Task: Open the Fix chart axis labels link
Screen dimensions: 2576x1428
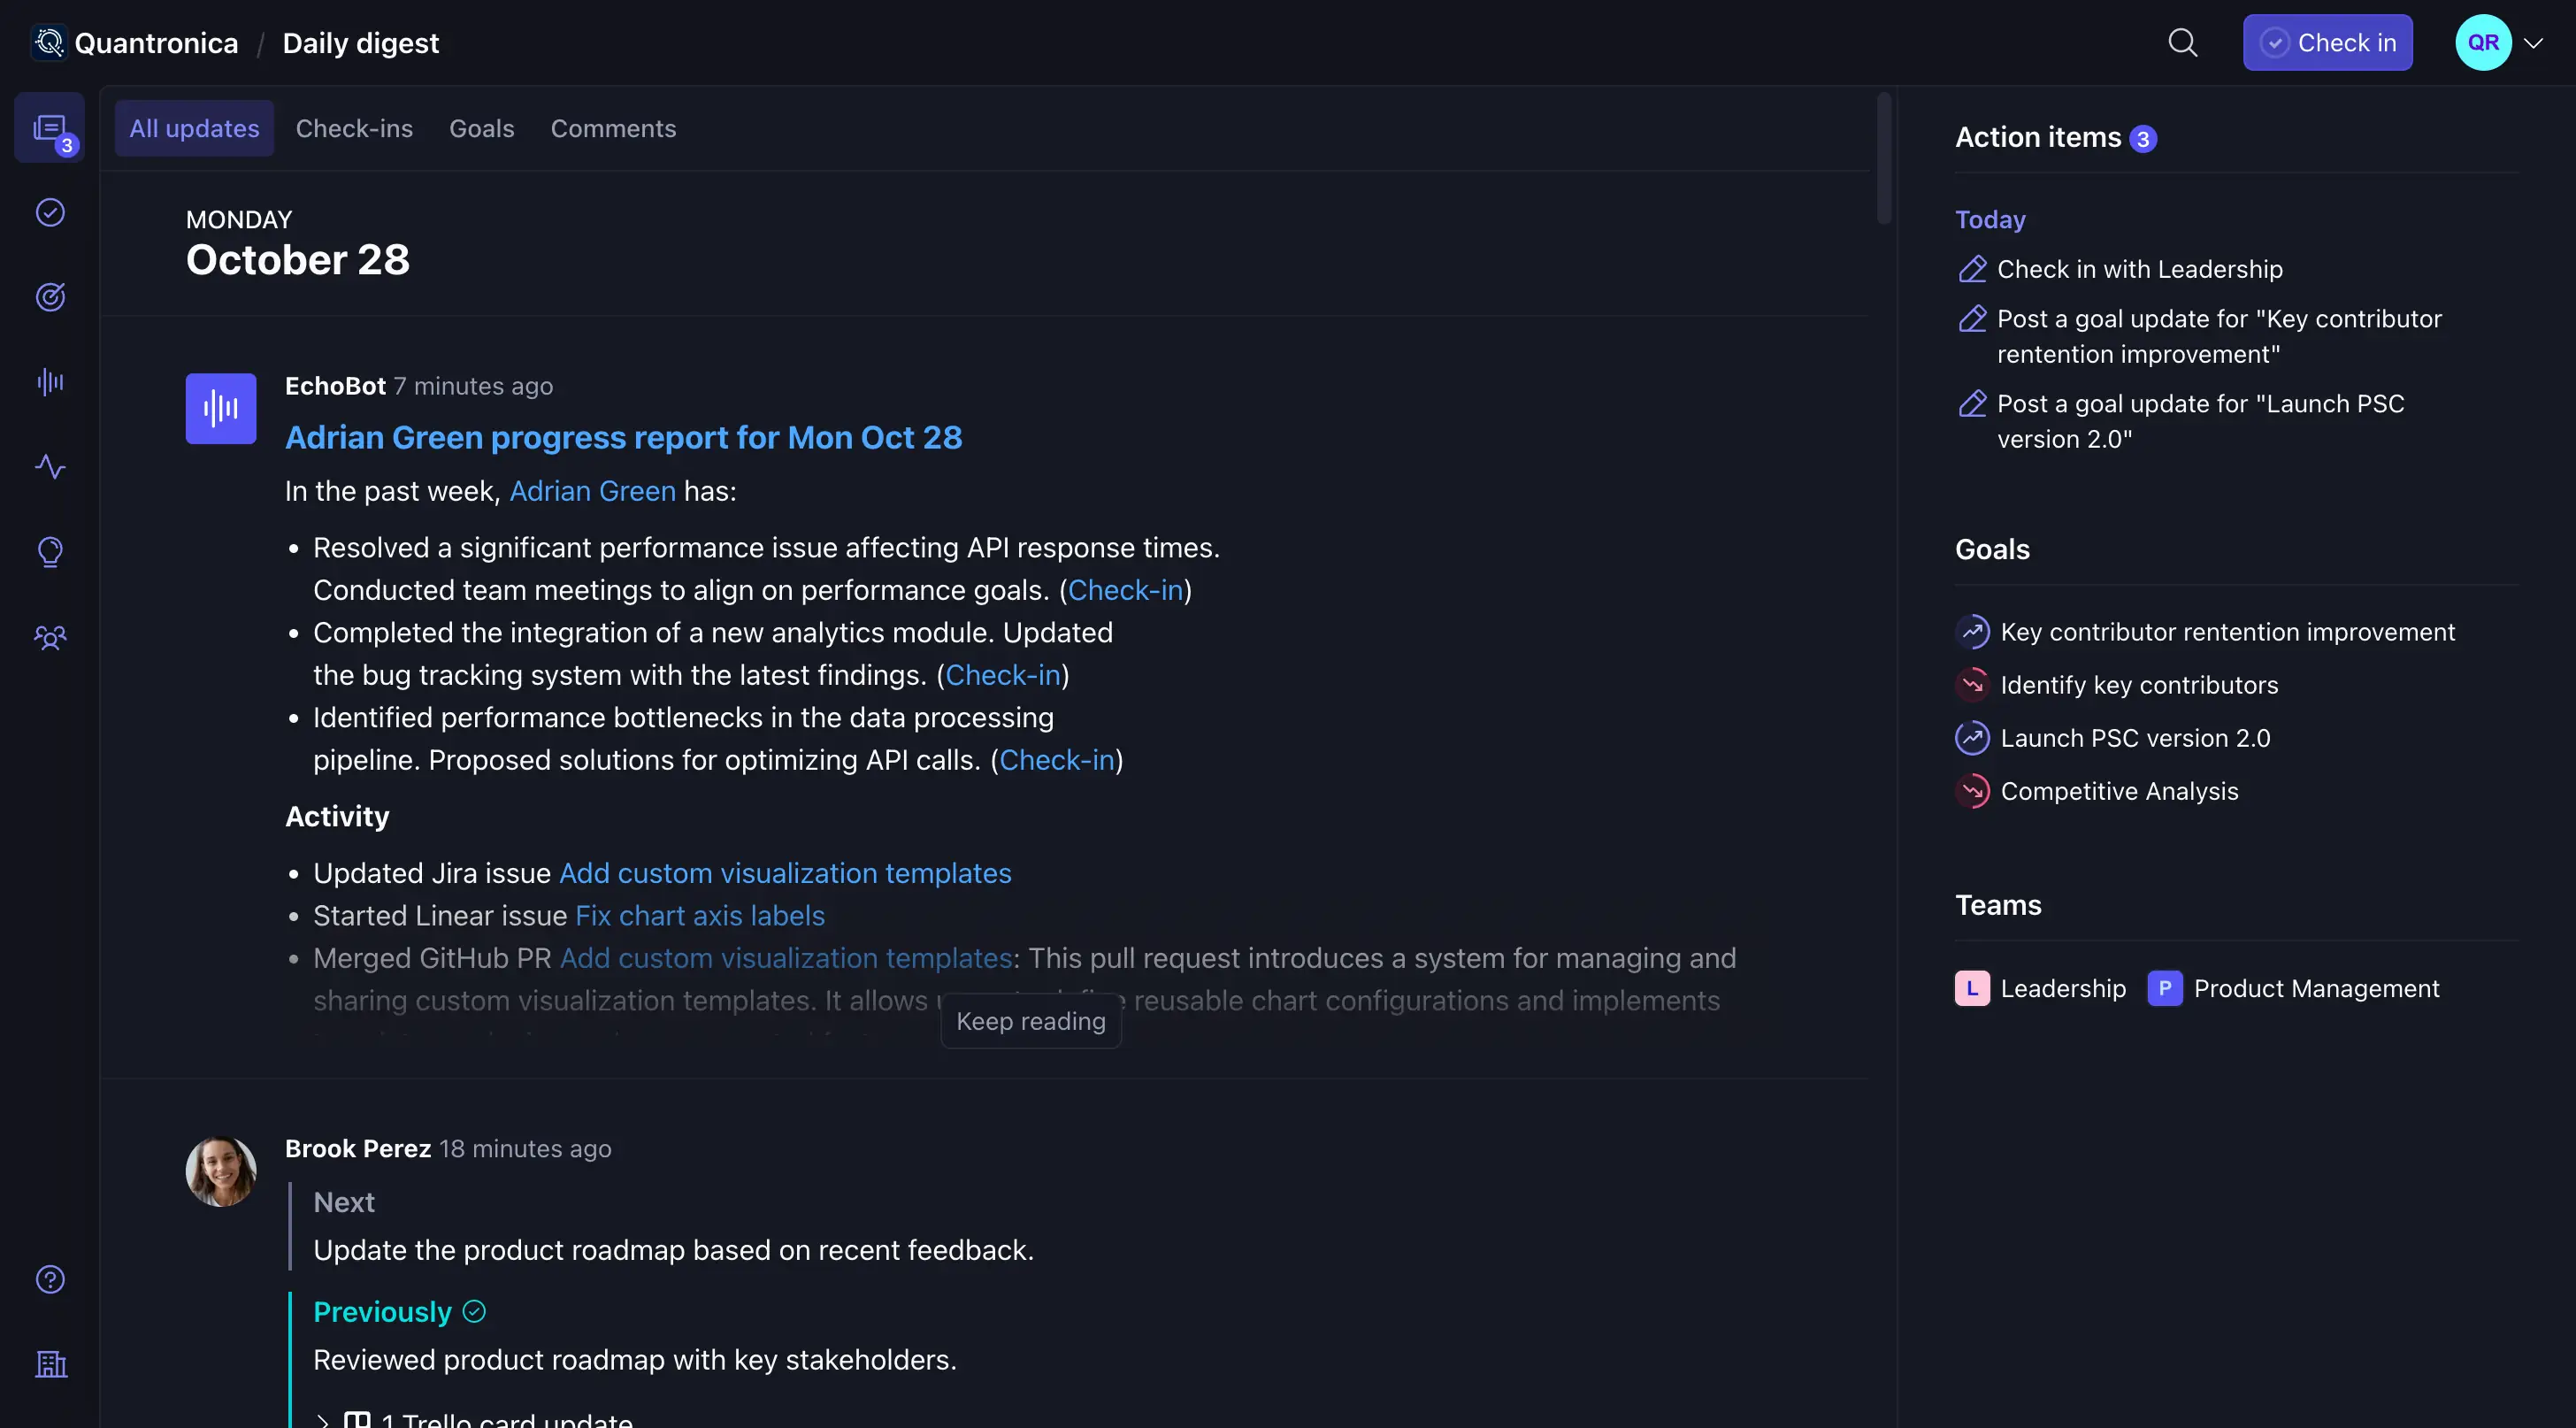Action: point(700,916)
